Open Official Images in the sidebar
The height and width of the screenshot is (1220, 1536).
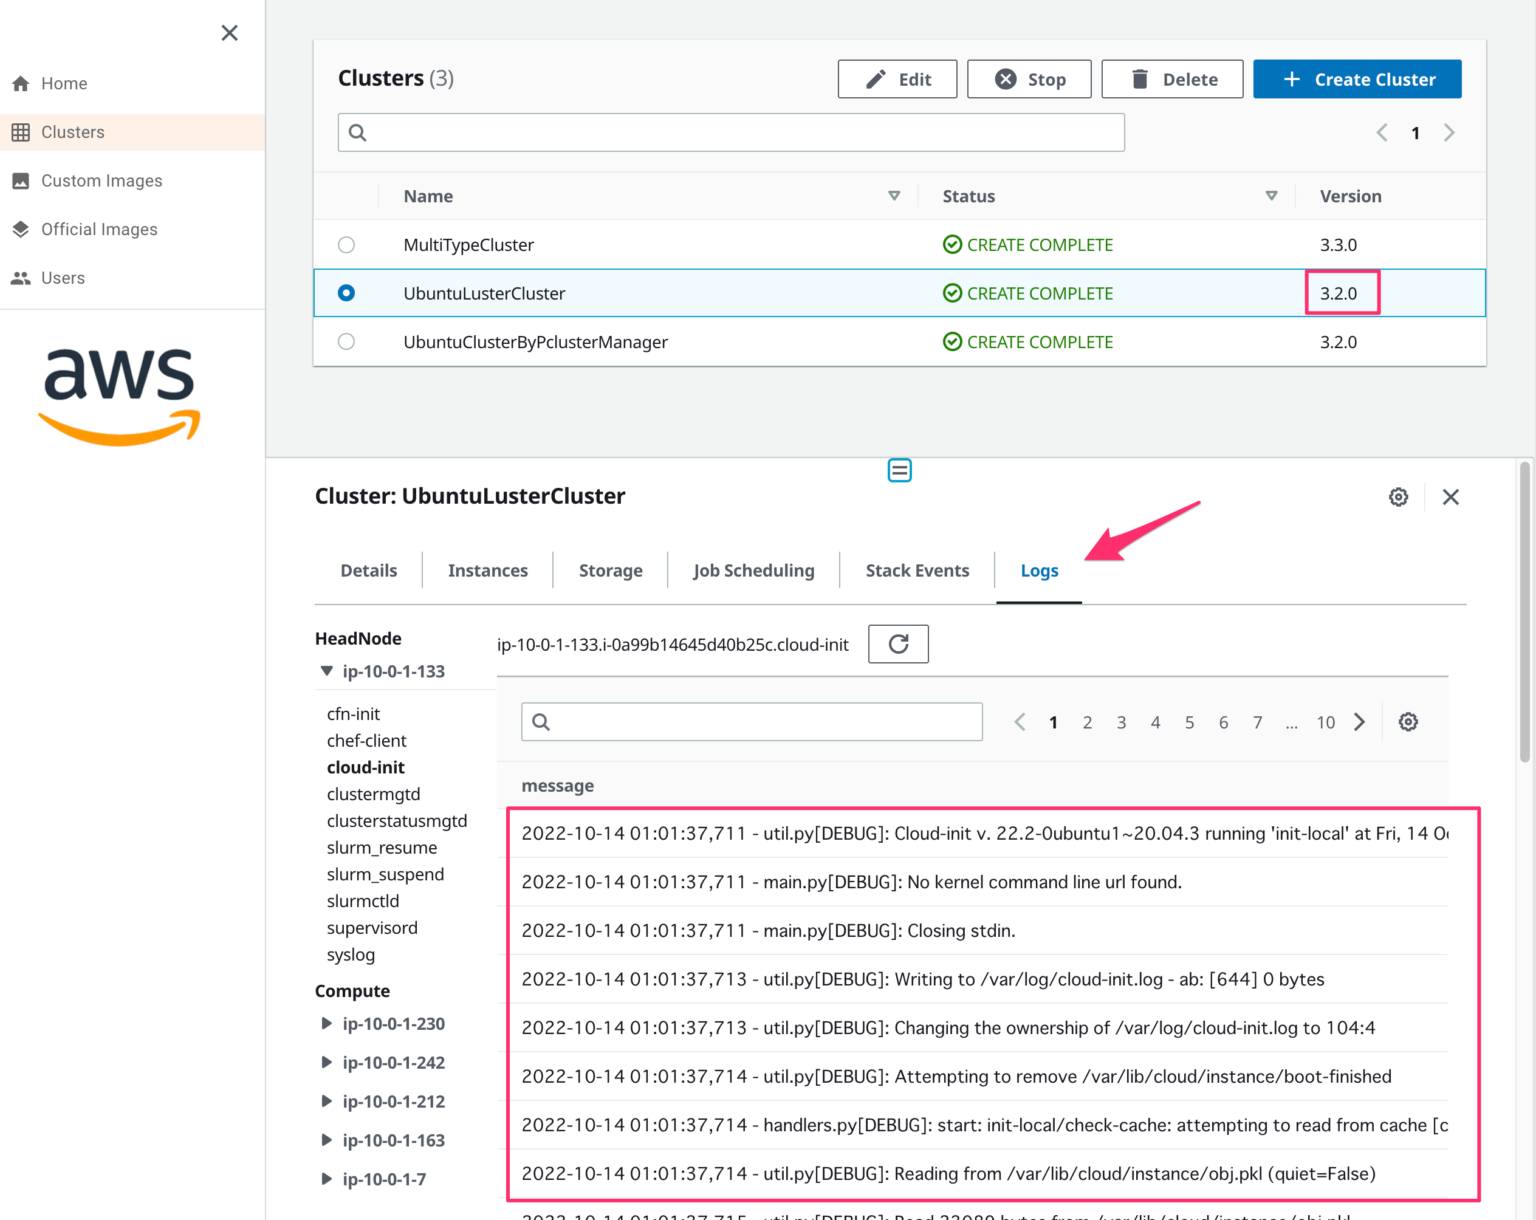coord(99,229)
